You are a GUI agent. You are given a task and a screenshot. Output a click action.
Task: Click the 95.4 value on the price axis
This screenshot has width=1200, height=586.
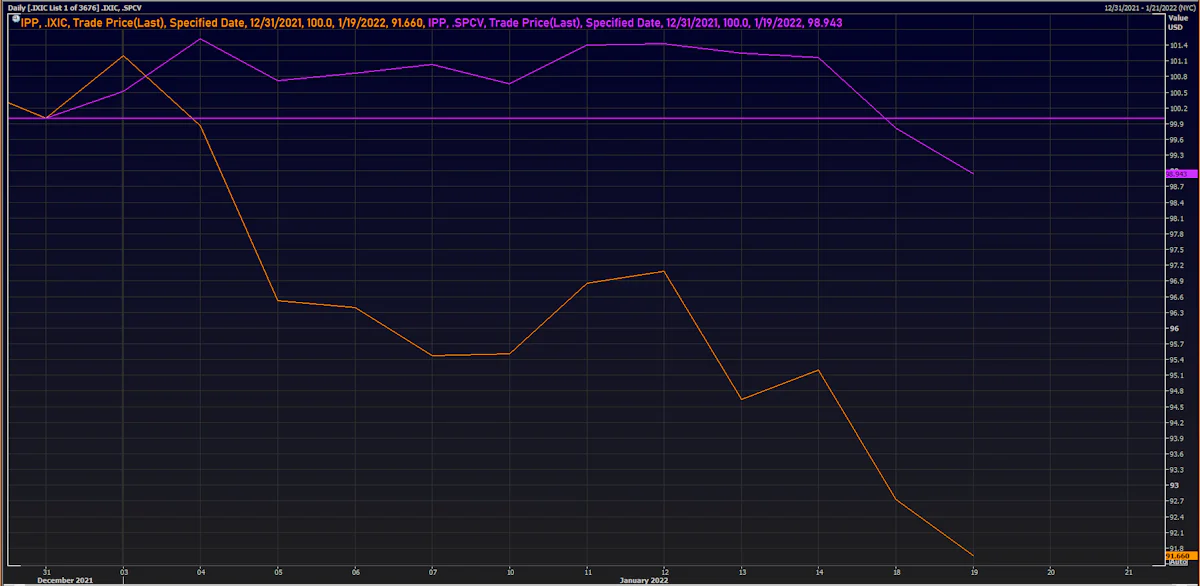point(1176,359)
